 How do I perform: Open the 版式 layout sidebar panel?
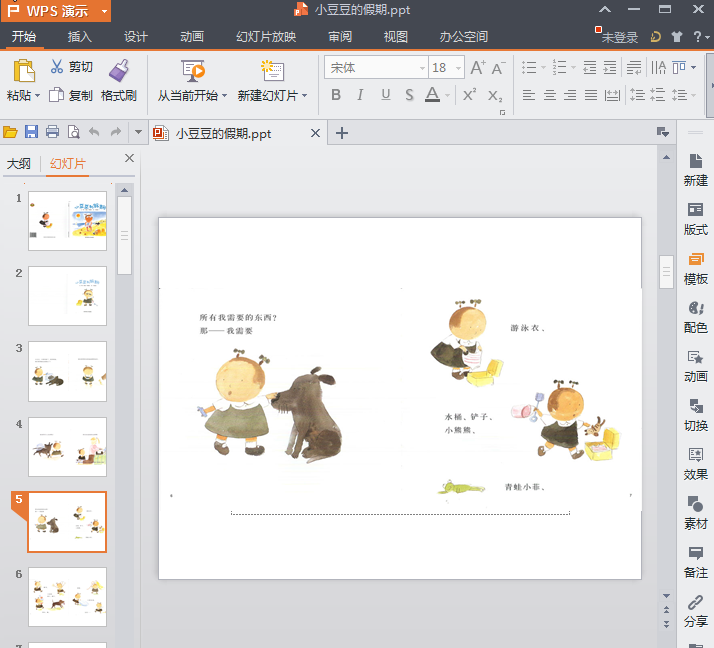point(695,219)
